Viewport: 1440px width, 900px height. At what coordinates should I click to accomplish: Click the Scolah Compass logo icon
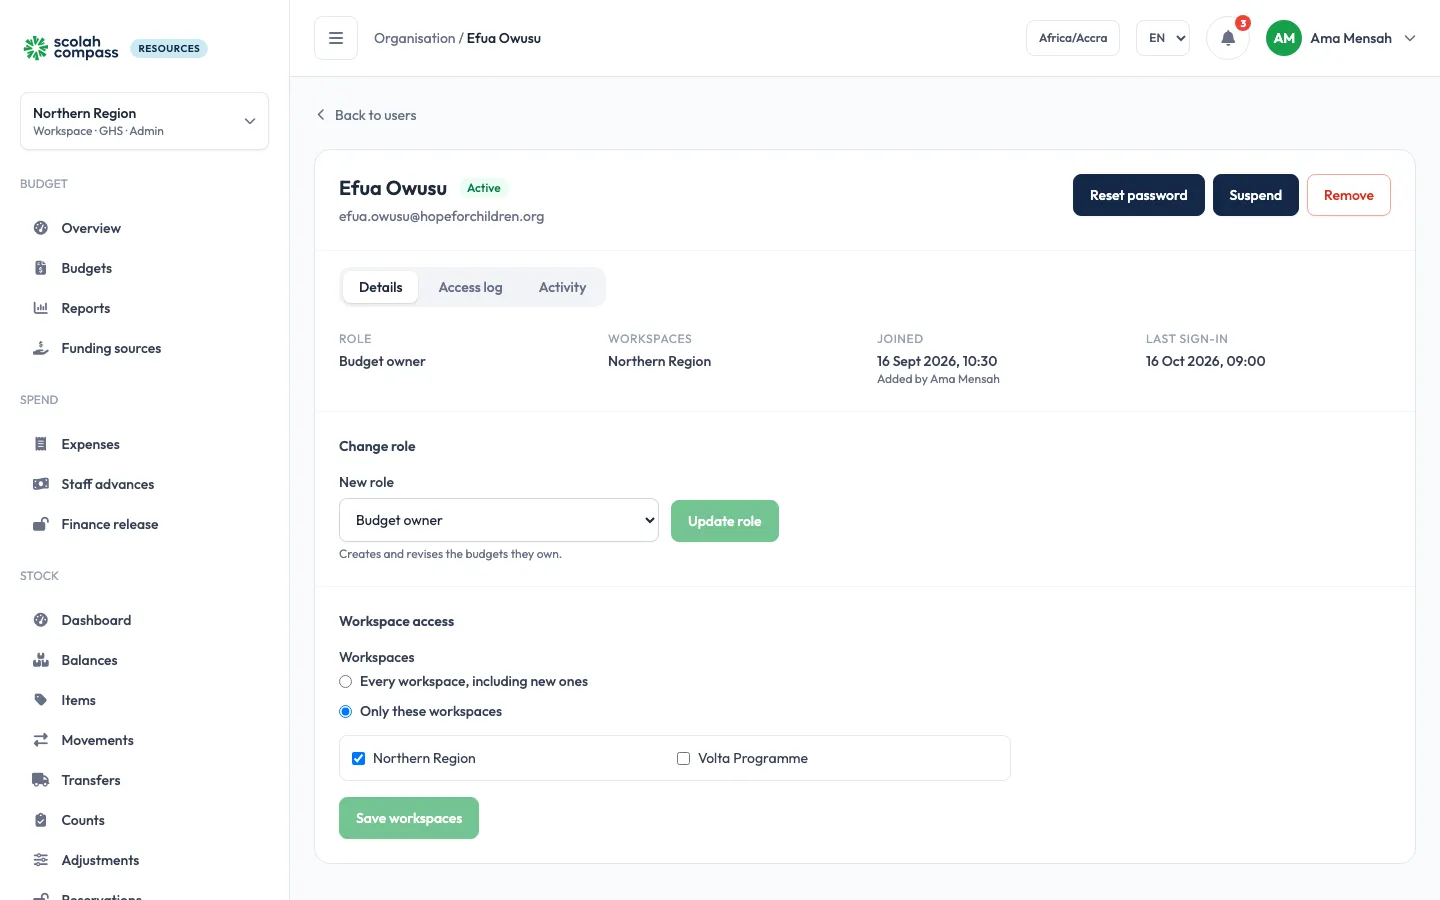click(x=36, y=48)
